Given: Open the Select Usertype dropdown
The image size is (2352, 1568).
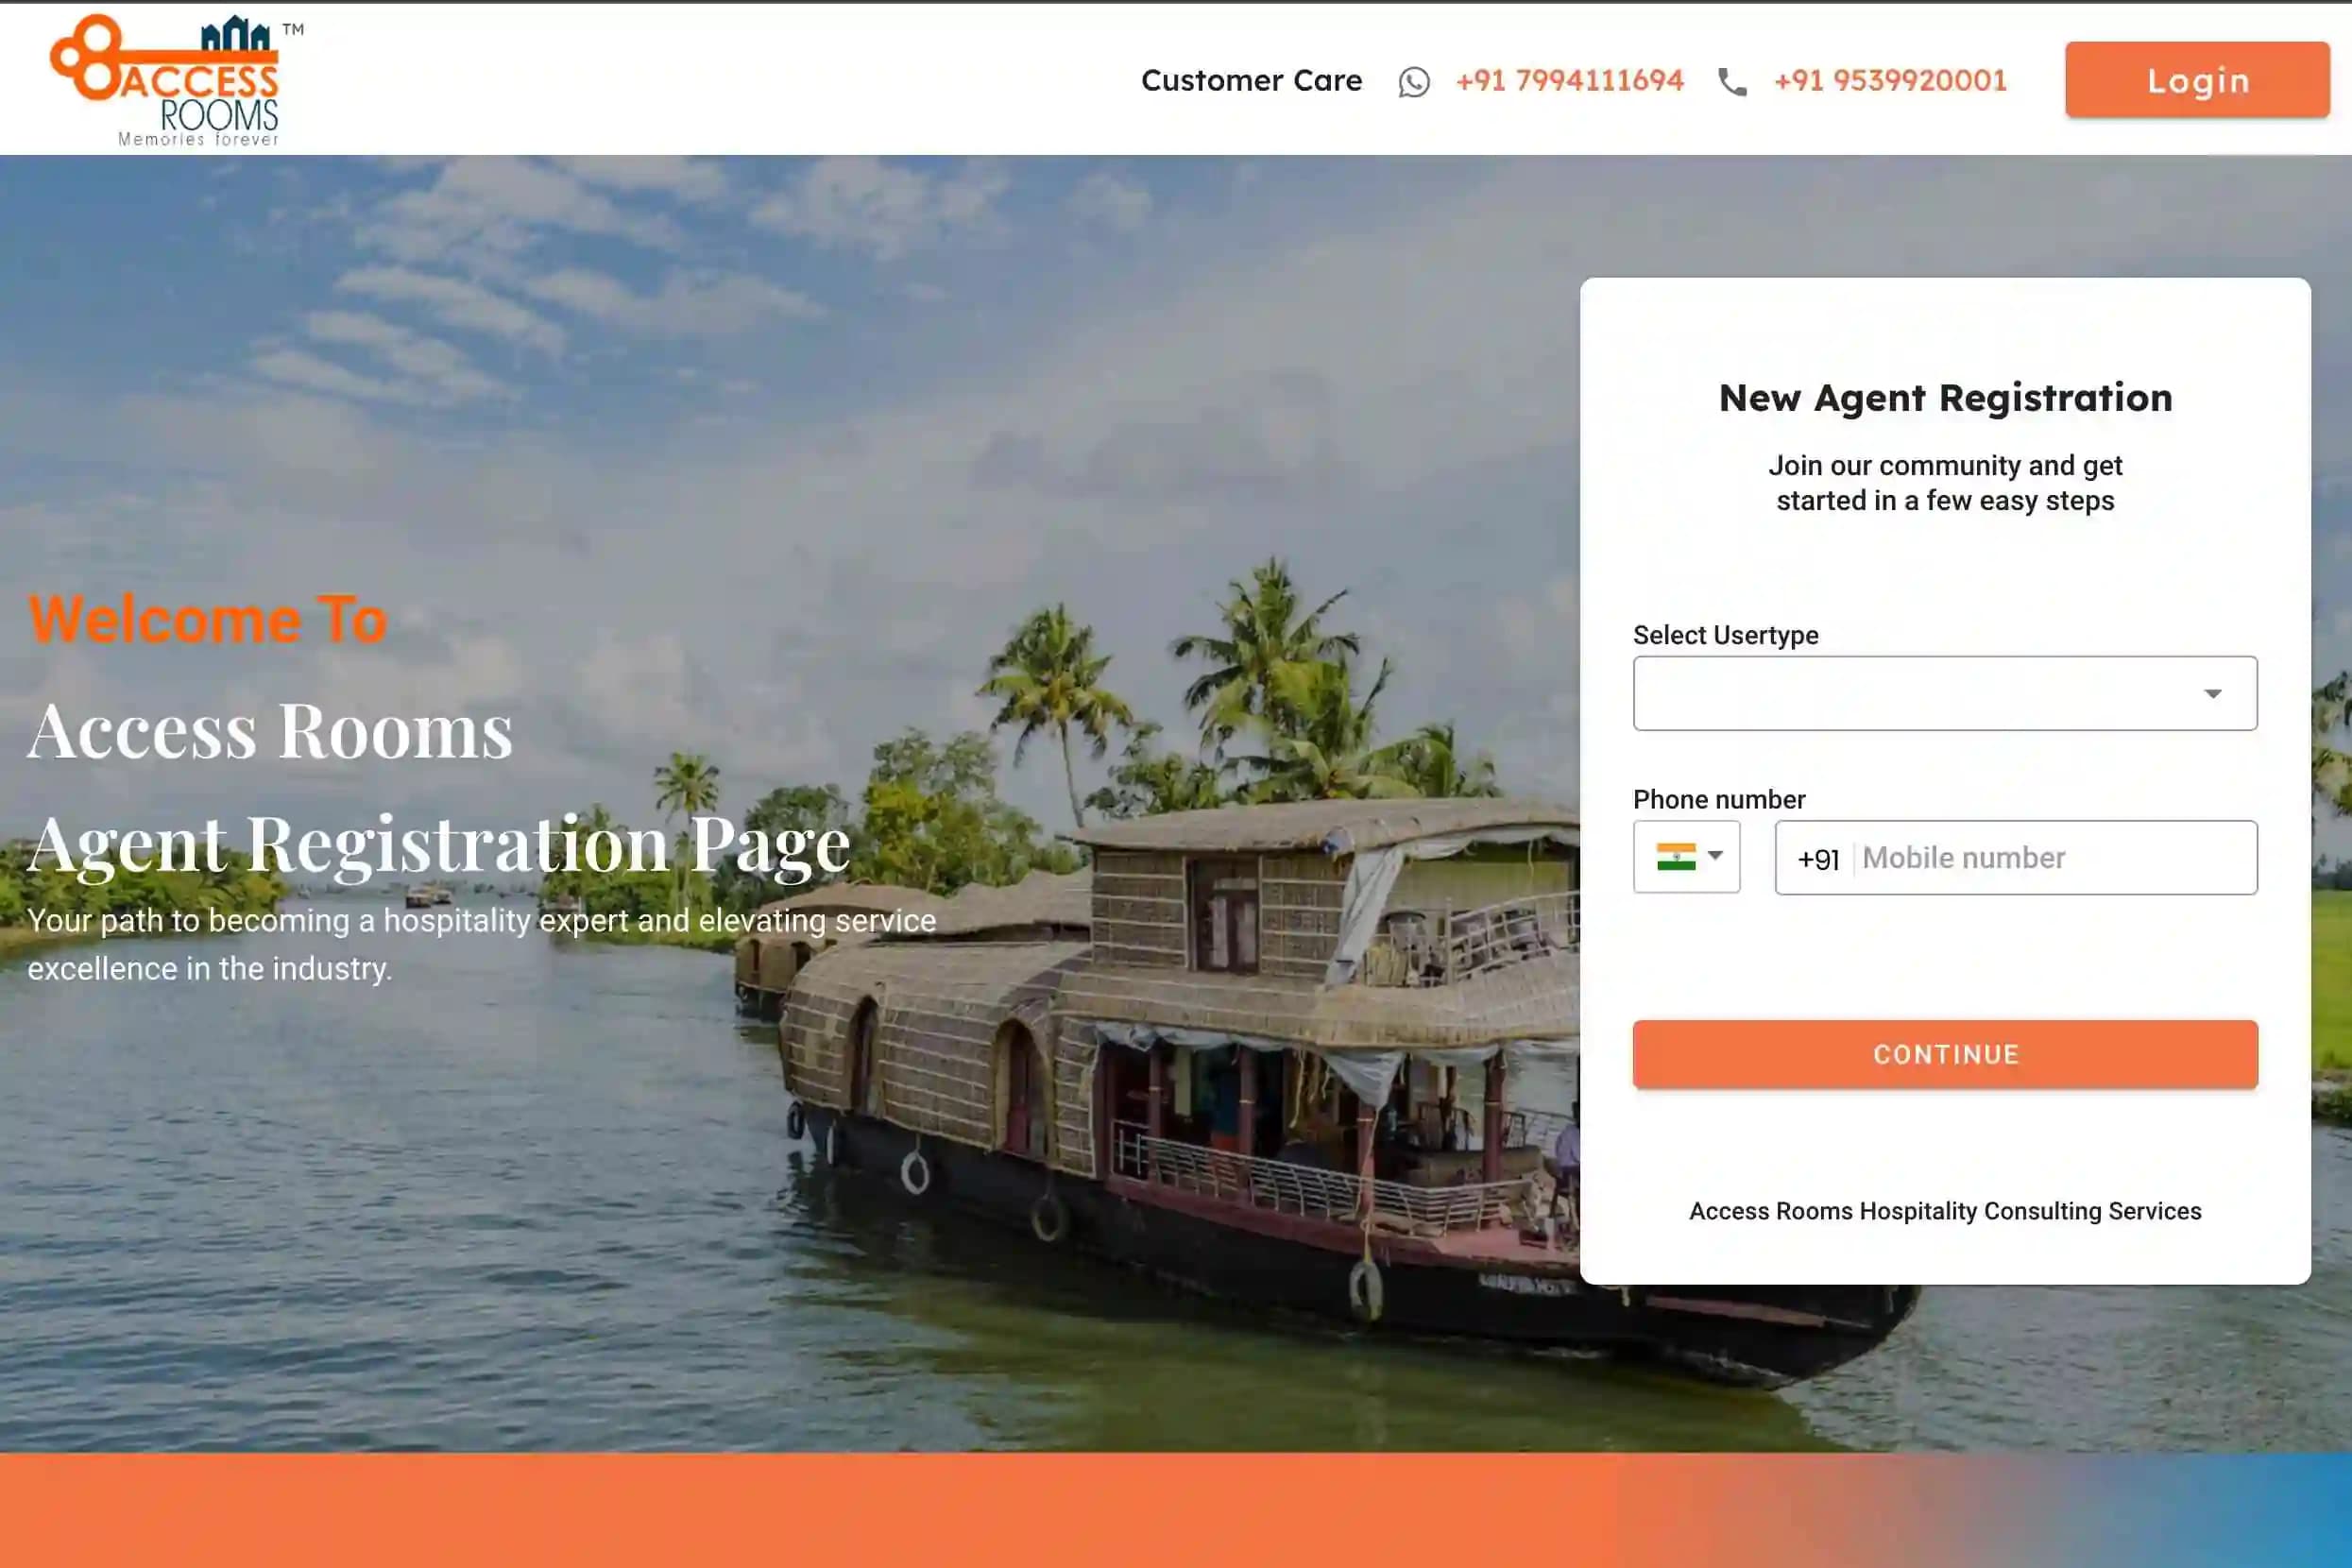Looking at the screenshot, I should (x=1945, y=693).
